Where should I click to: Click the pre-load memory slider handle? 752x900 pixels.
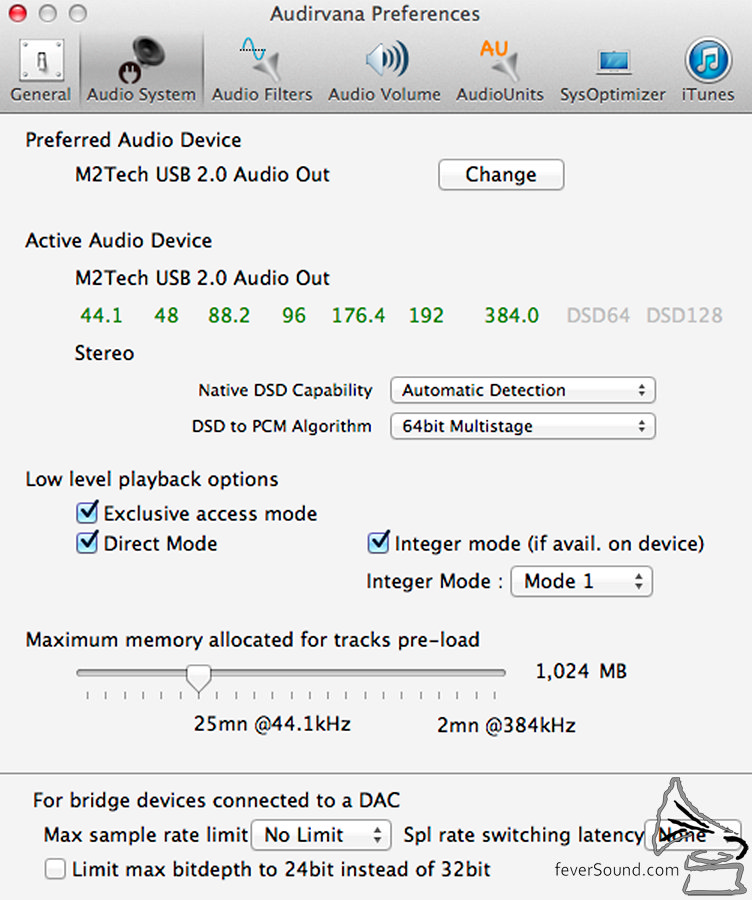click(x=199, y=677)
